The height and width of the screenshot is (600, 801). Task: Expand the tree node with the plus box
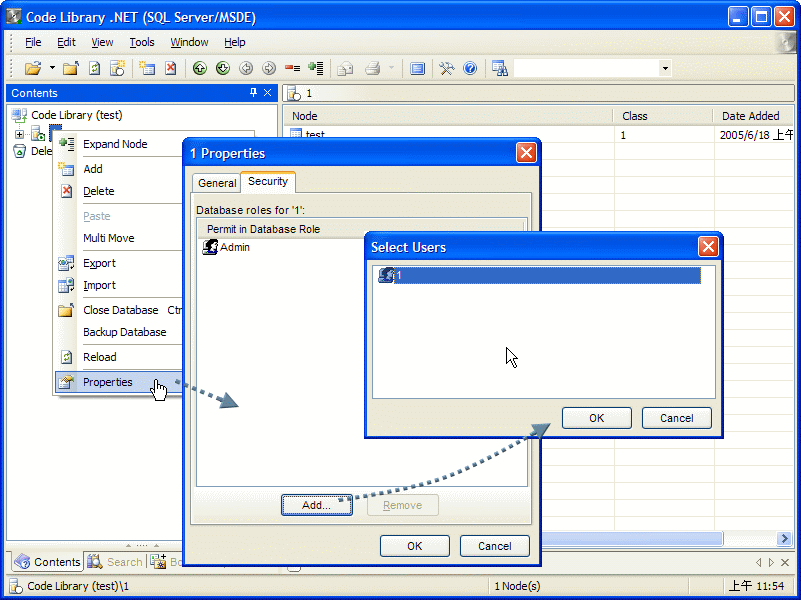[19, 134]
